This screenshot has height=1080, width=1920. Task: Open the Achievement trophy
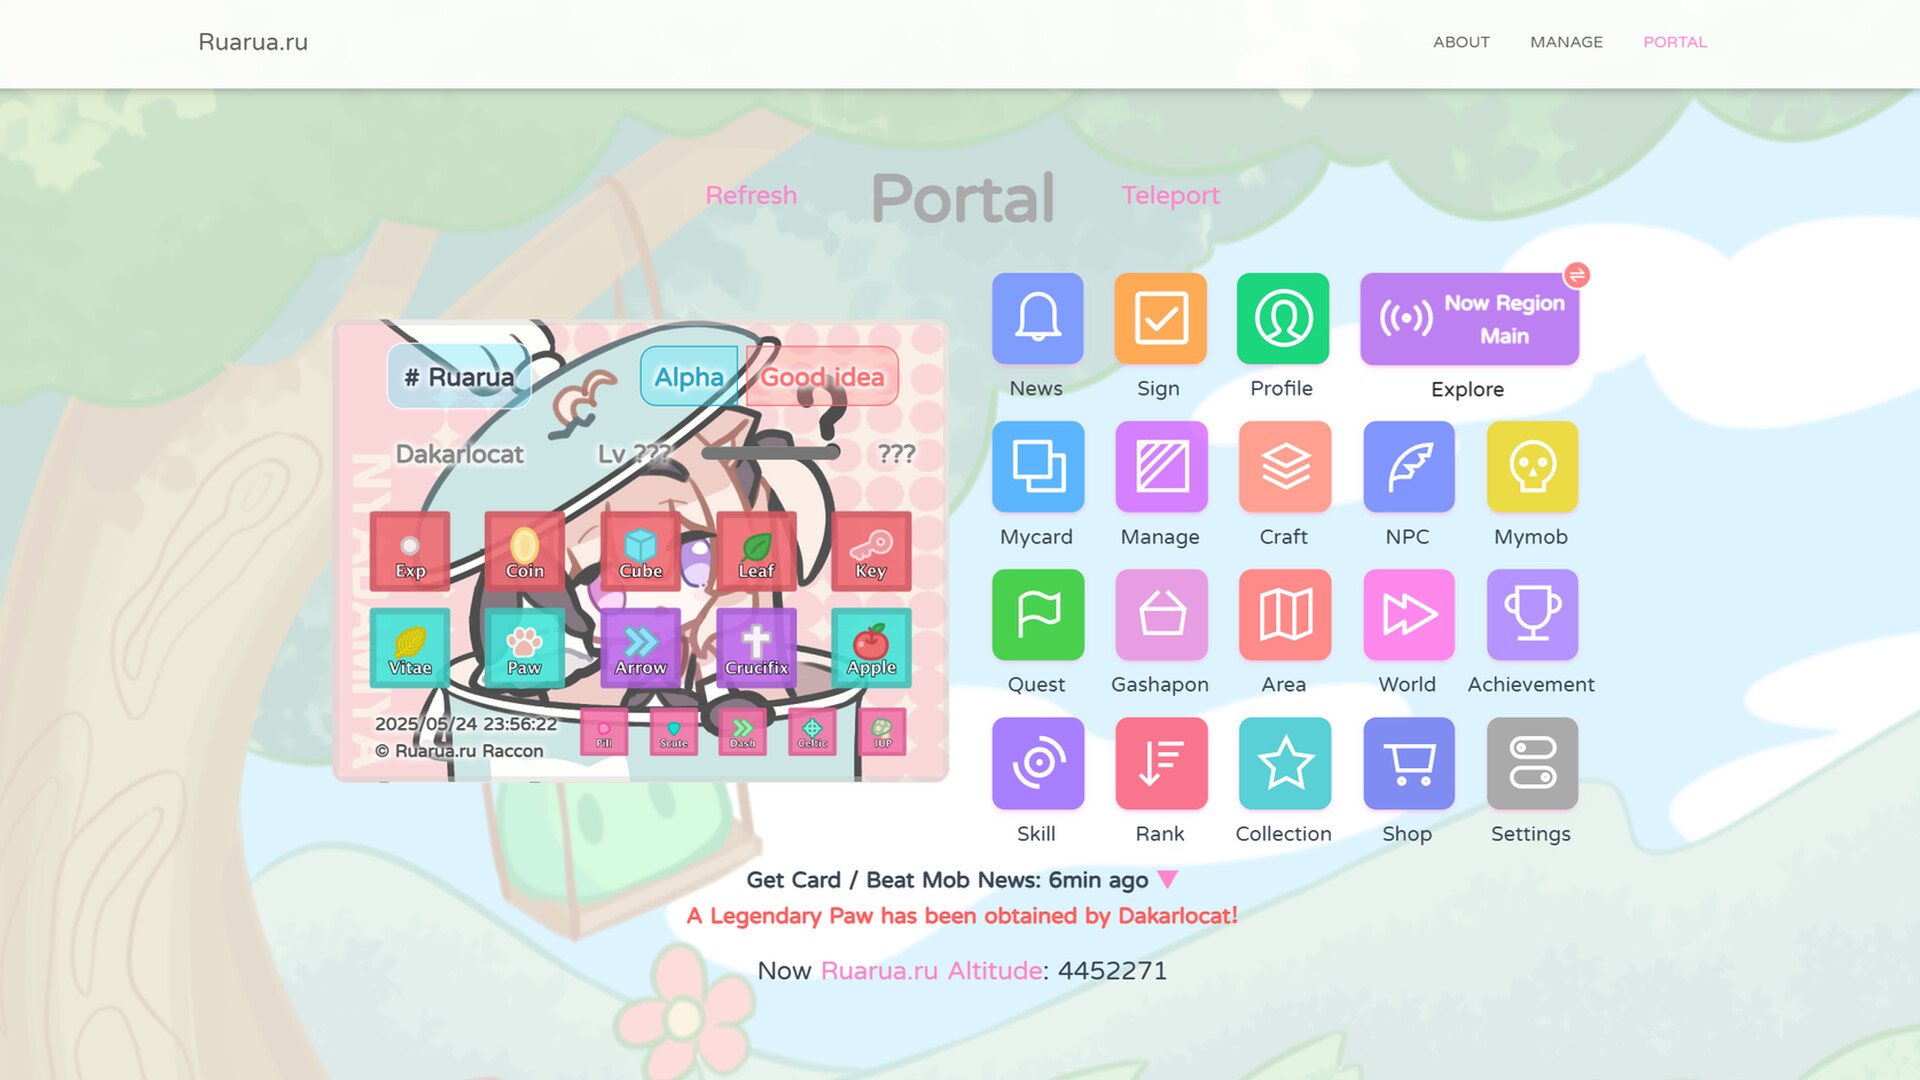1531,615
